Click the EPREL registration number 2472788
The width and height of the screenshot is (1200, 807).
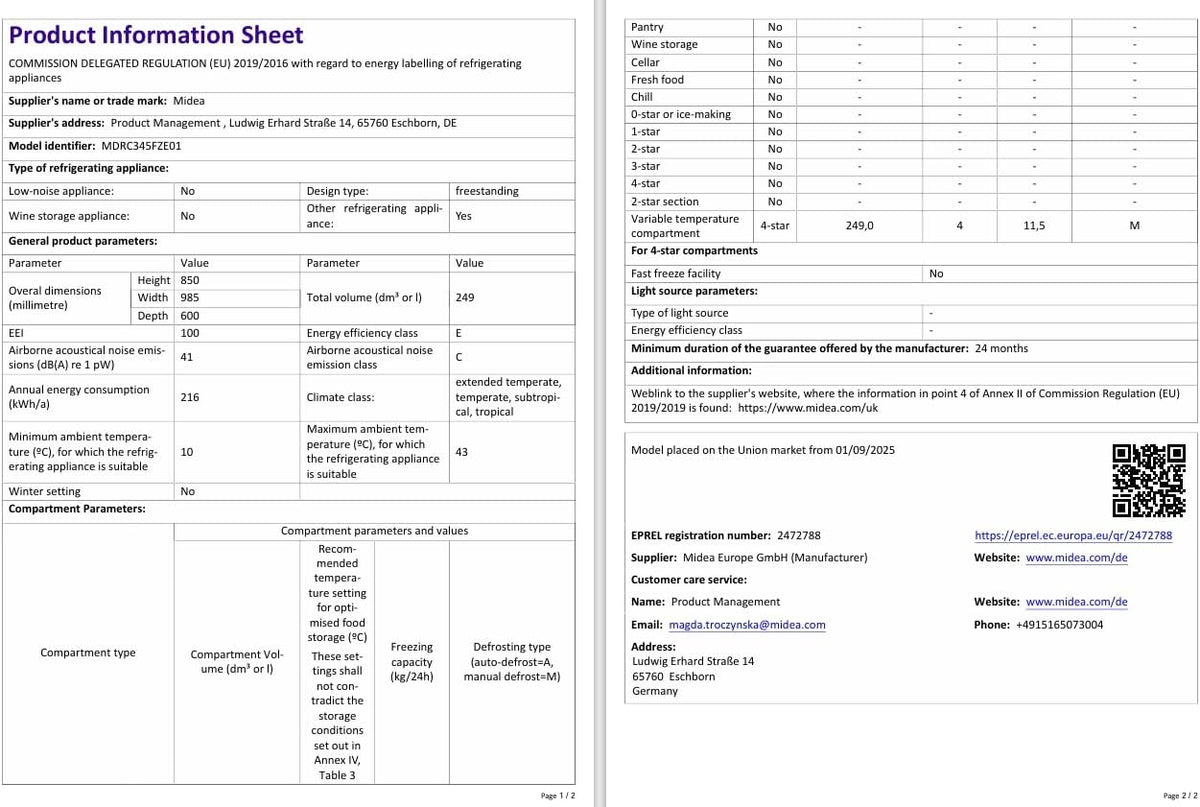797,535
